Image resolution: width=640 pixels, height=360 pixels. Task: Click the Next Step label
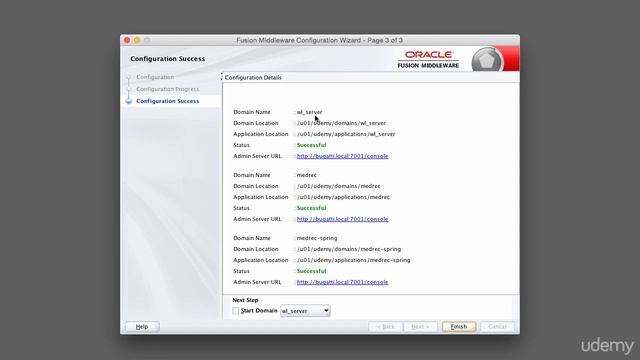(245, 300)
